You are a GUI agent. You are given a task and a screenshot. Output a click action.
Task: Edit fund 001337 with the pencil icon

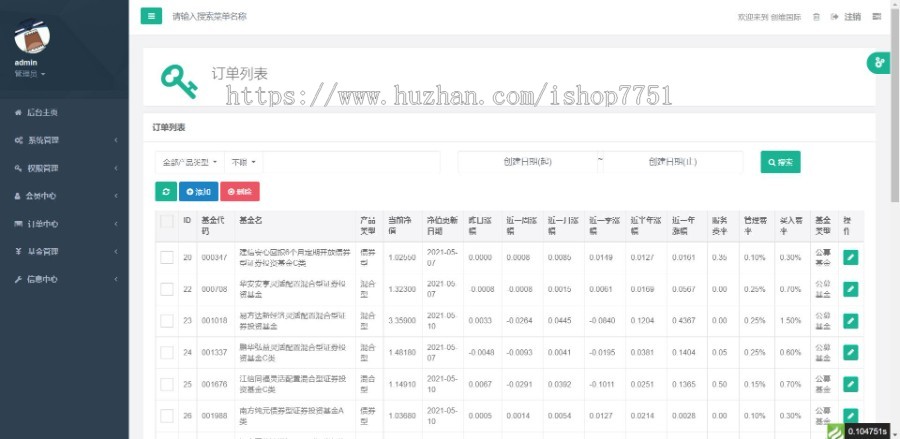(851, 352)
